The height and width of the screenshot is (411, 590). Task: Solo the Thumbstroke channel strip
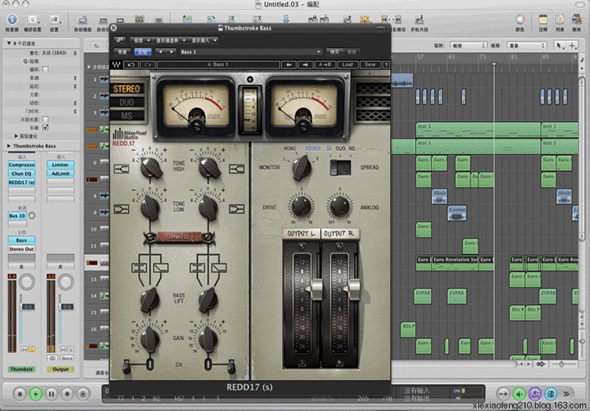tap(32, 350)
